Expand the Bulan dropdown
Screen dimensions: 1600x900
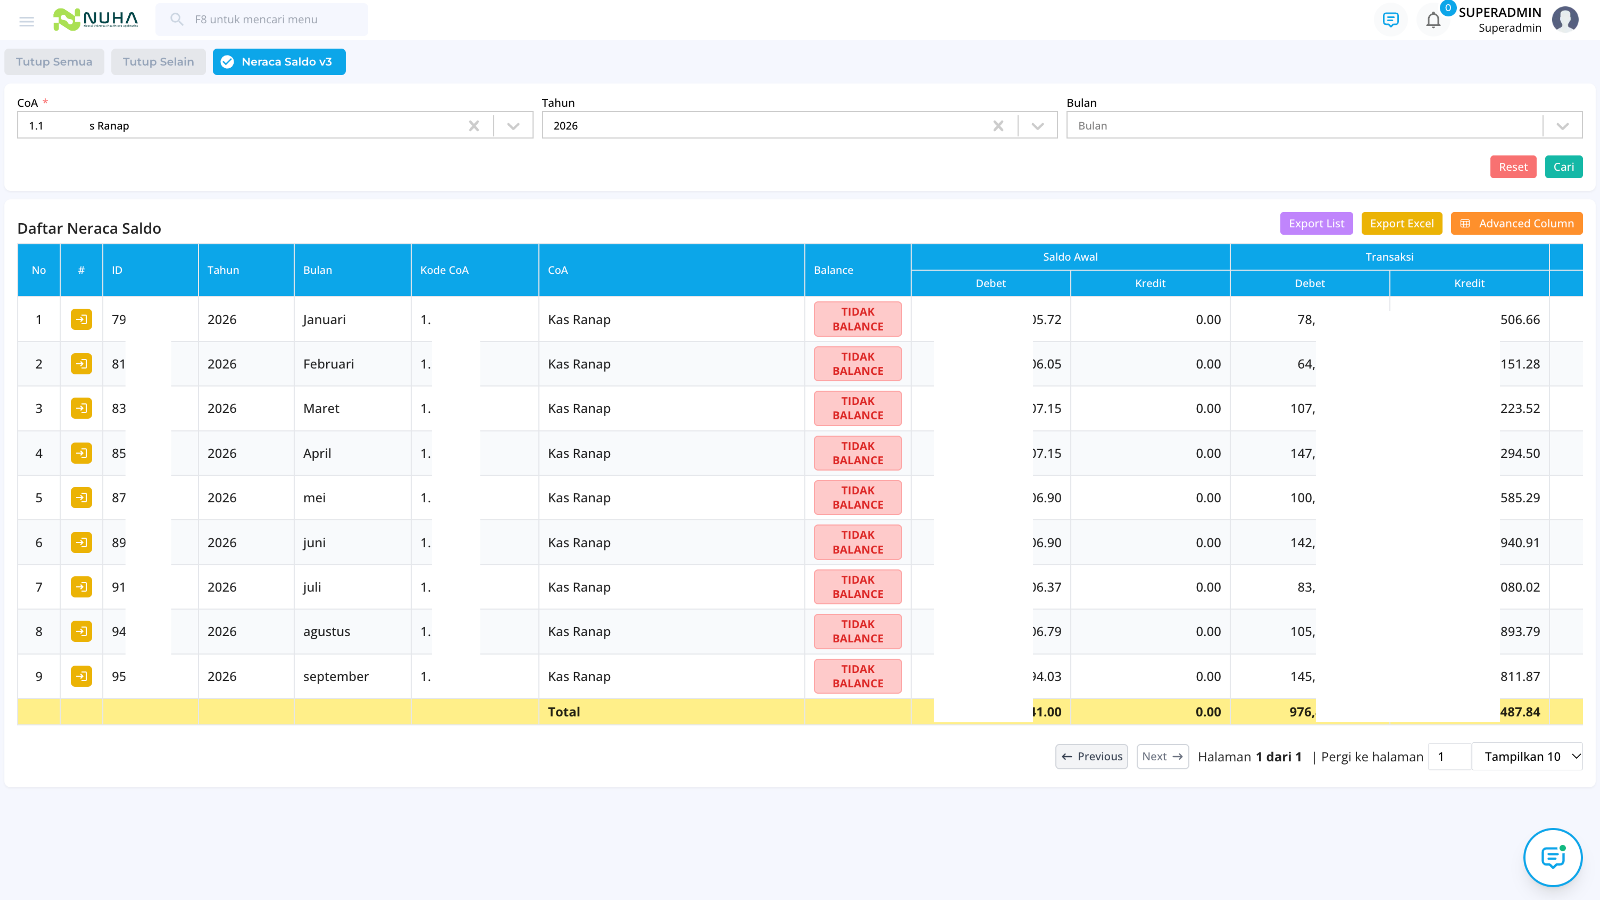1563,126
